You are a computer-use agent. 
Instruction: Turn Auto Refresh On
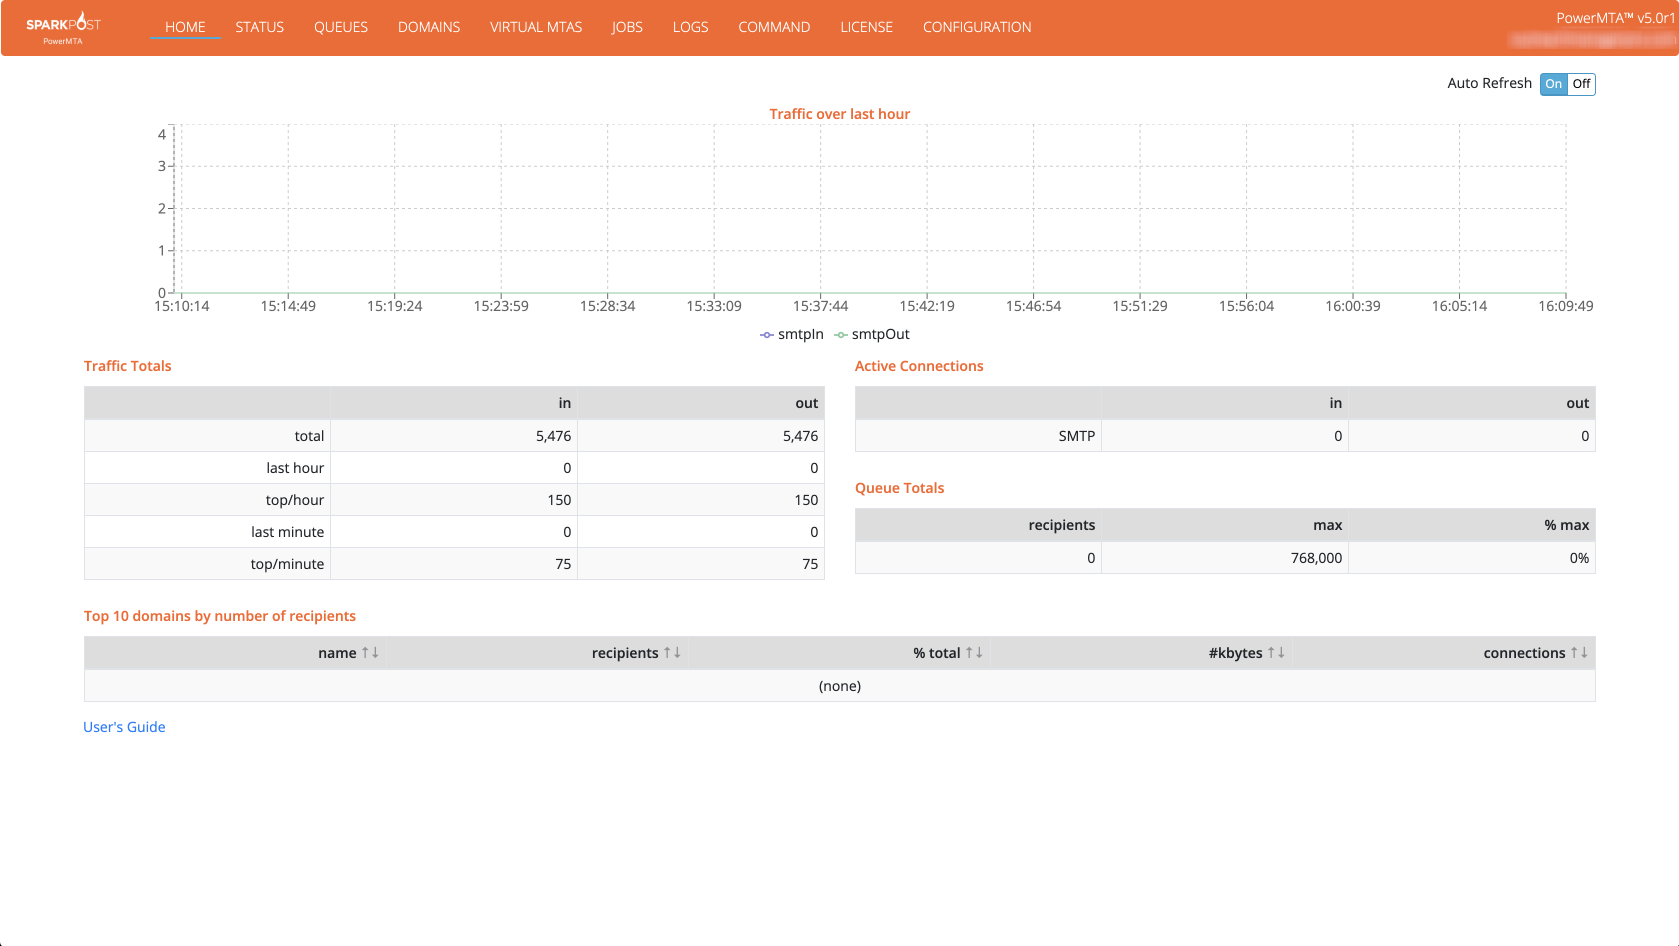click(1553, 84)
